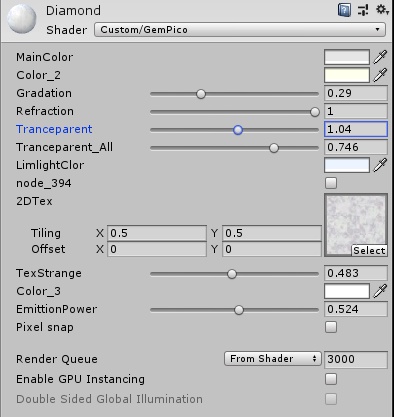Edit the Render Queue value 3000
Screen dimensions: 394x417
click(x=356, y=359)
